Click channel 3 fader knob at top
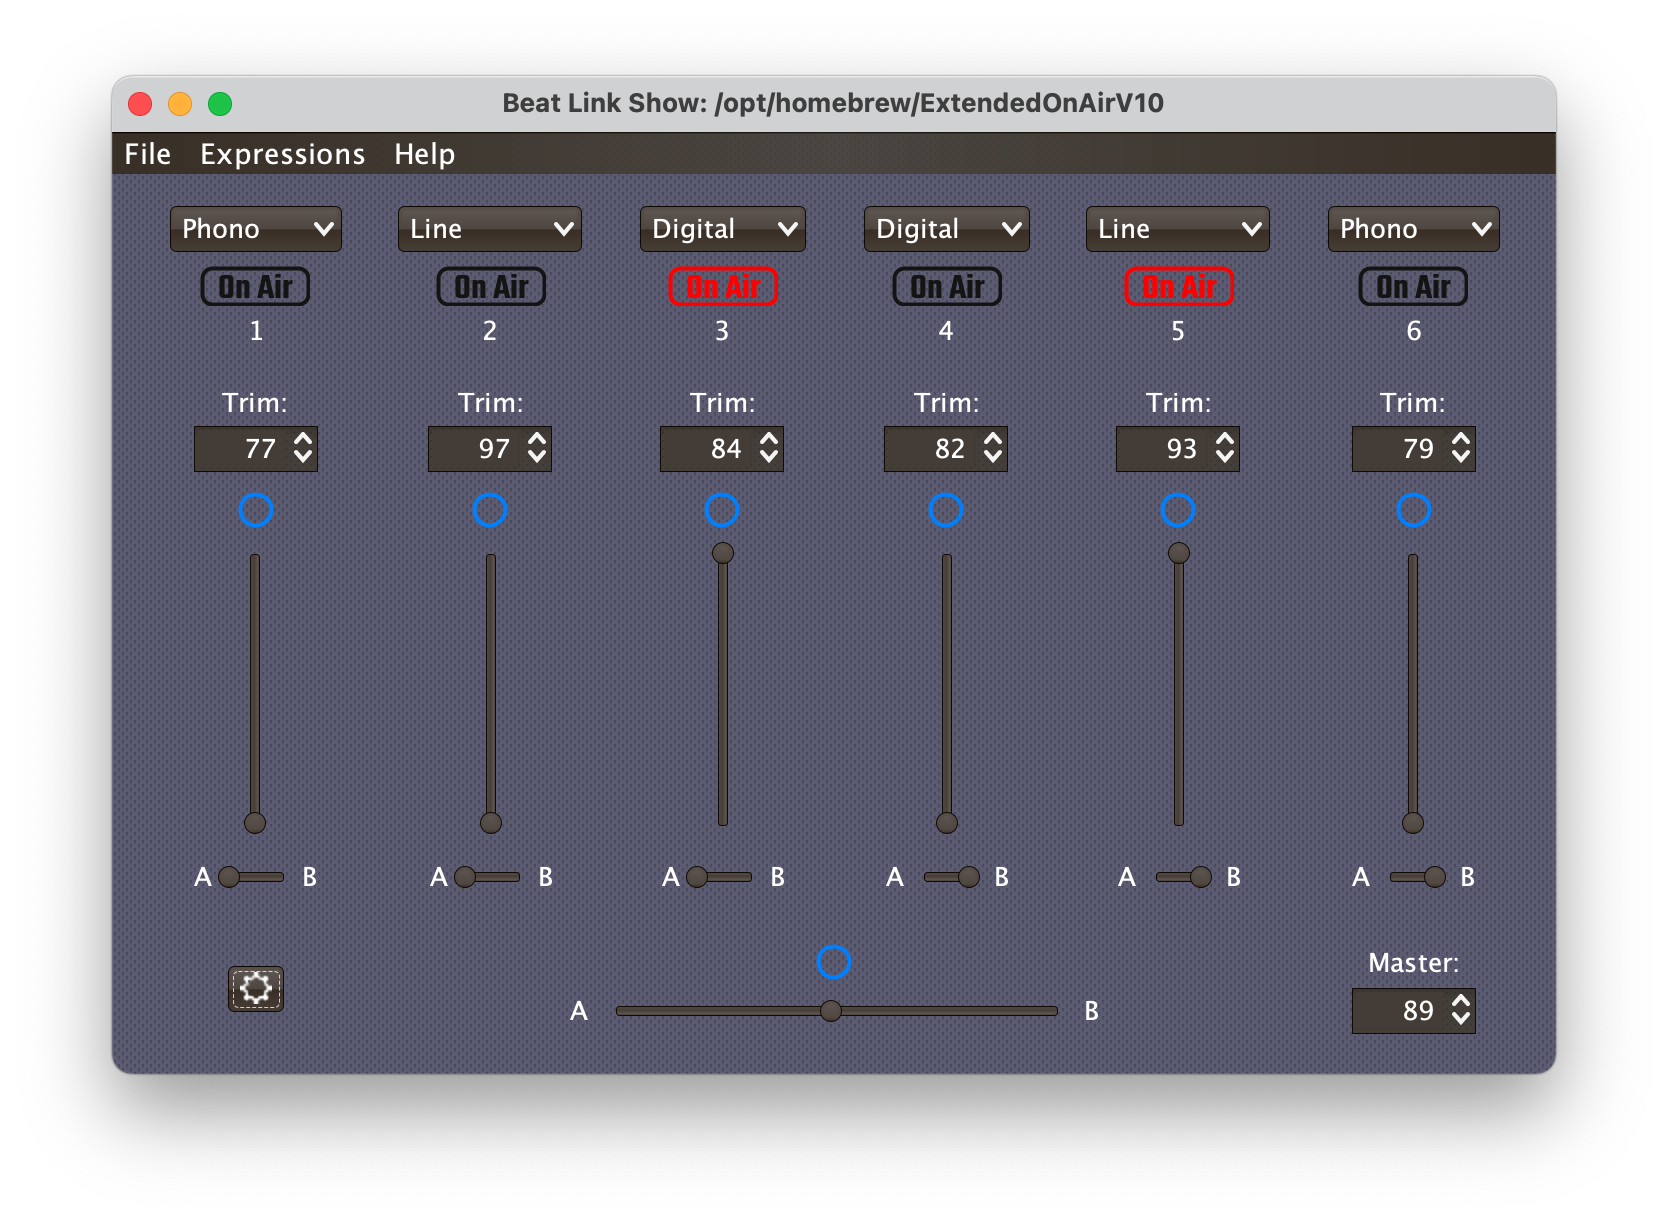Screen dimensions: 1668x1222 click(x=723, y=553)
